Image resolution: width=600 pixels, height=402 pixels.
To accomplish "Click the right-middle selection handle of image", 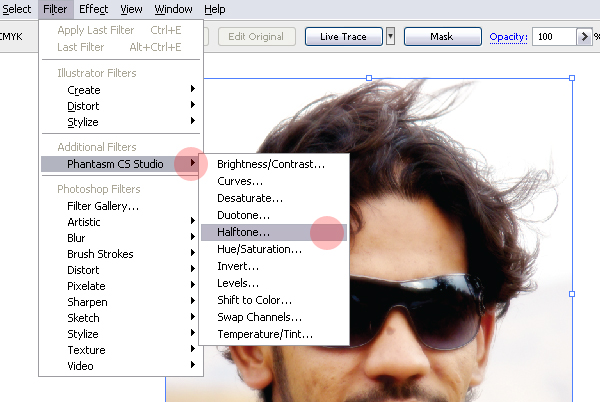I will 572,294.
